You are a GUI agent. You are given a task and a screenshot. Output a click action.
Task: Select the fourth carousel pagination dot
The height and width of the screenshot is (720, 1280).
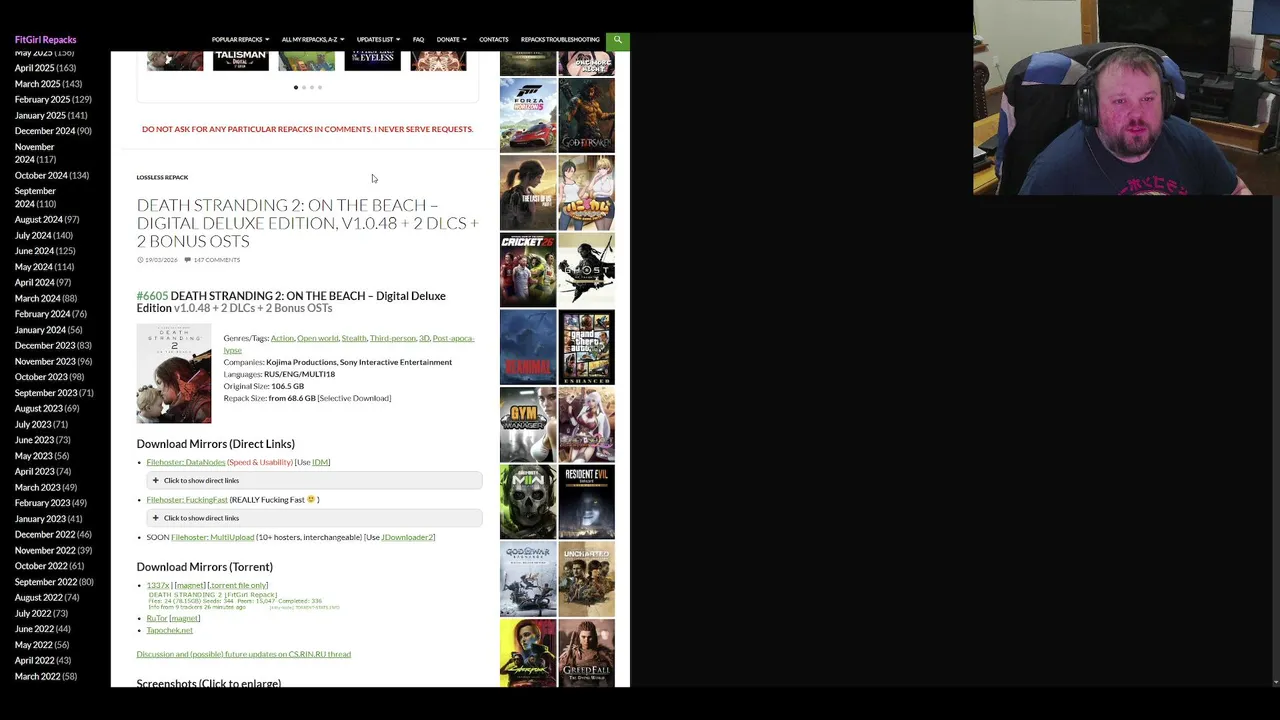(320, 88)
